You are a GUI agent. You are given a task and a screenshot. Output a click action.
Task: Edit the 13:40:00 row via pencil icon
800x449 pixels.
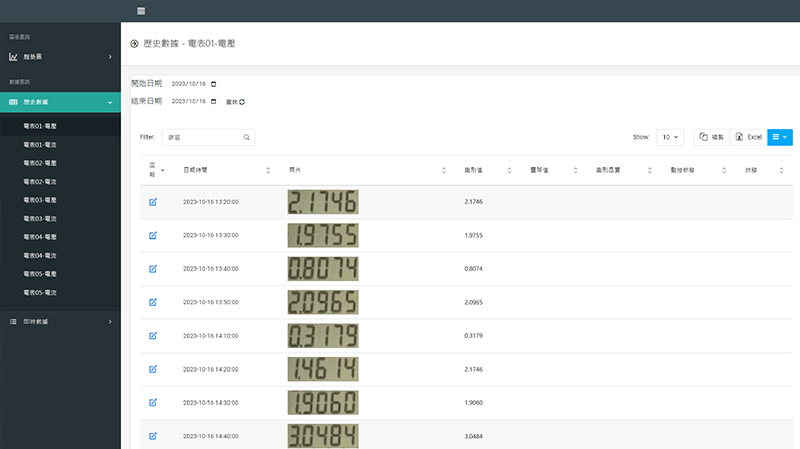[153, 269]
